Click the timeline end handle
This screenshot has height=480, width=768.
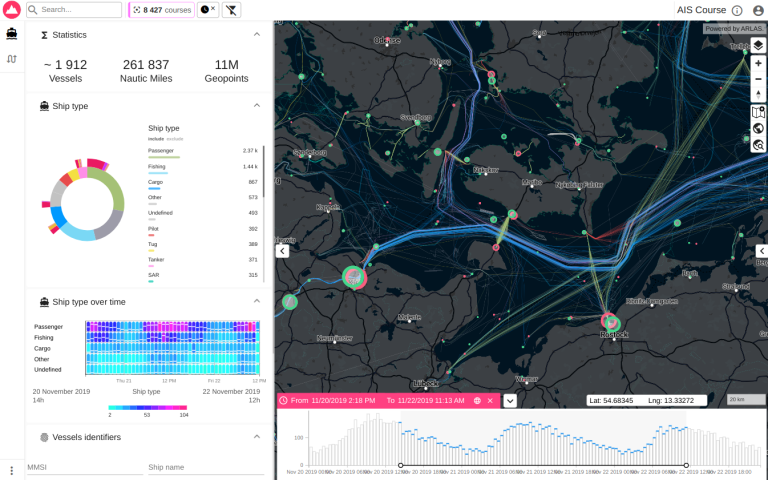click(686, 465)
